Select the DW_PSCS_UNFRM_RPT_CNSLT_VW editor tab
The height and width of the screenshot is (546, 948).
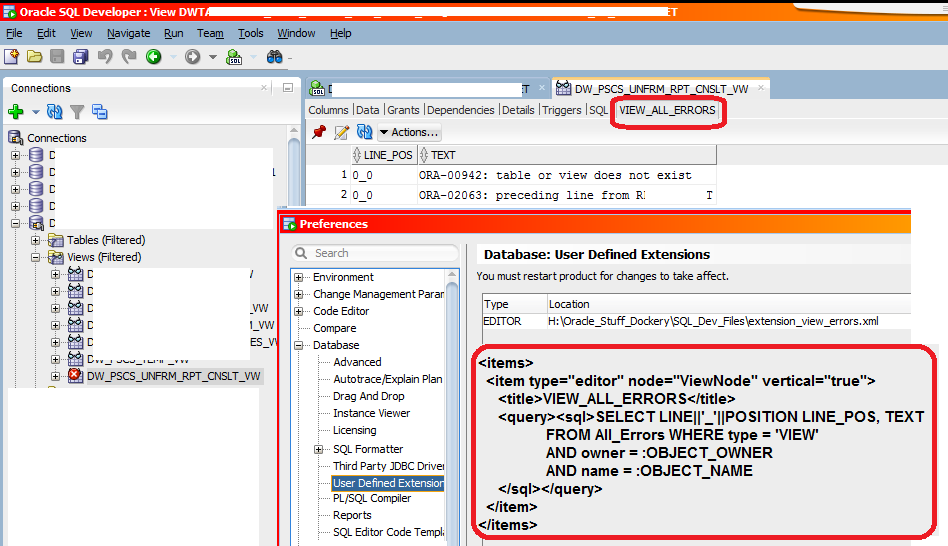(x=660, y=89)
